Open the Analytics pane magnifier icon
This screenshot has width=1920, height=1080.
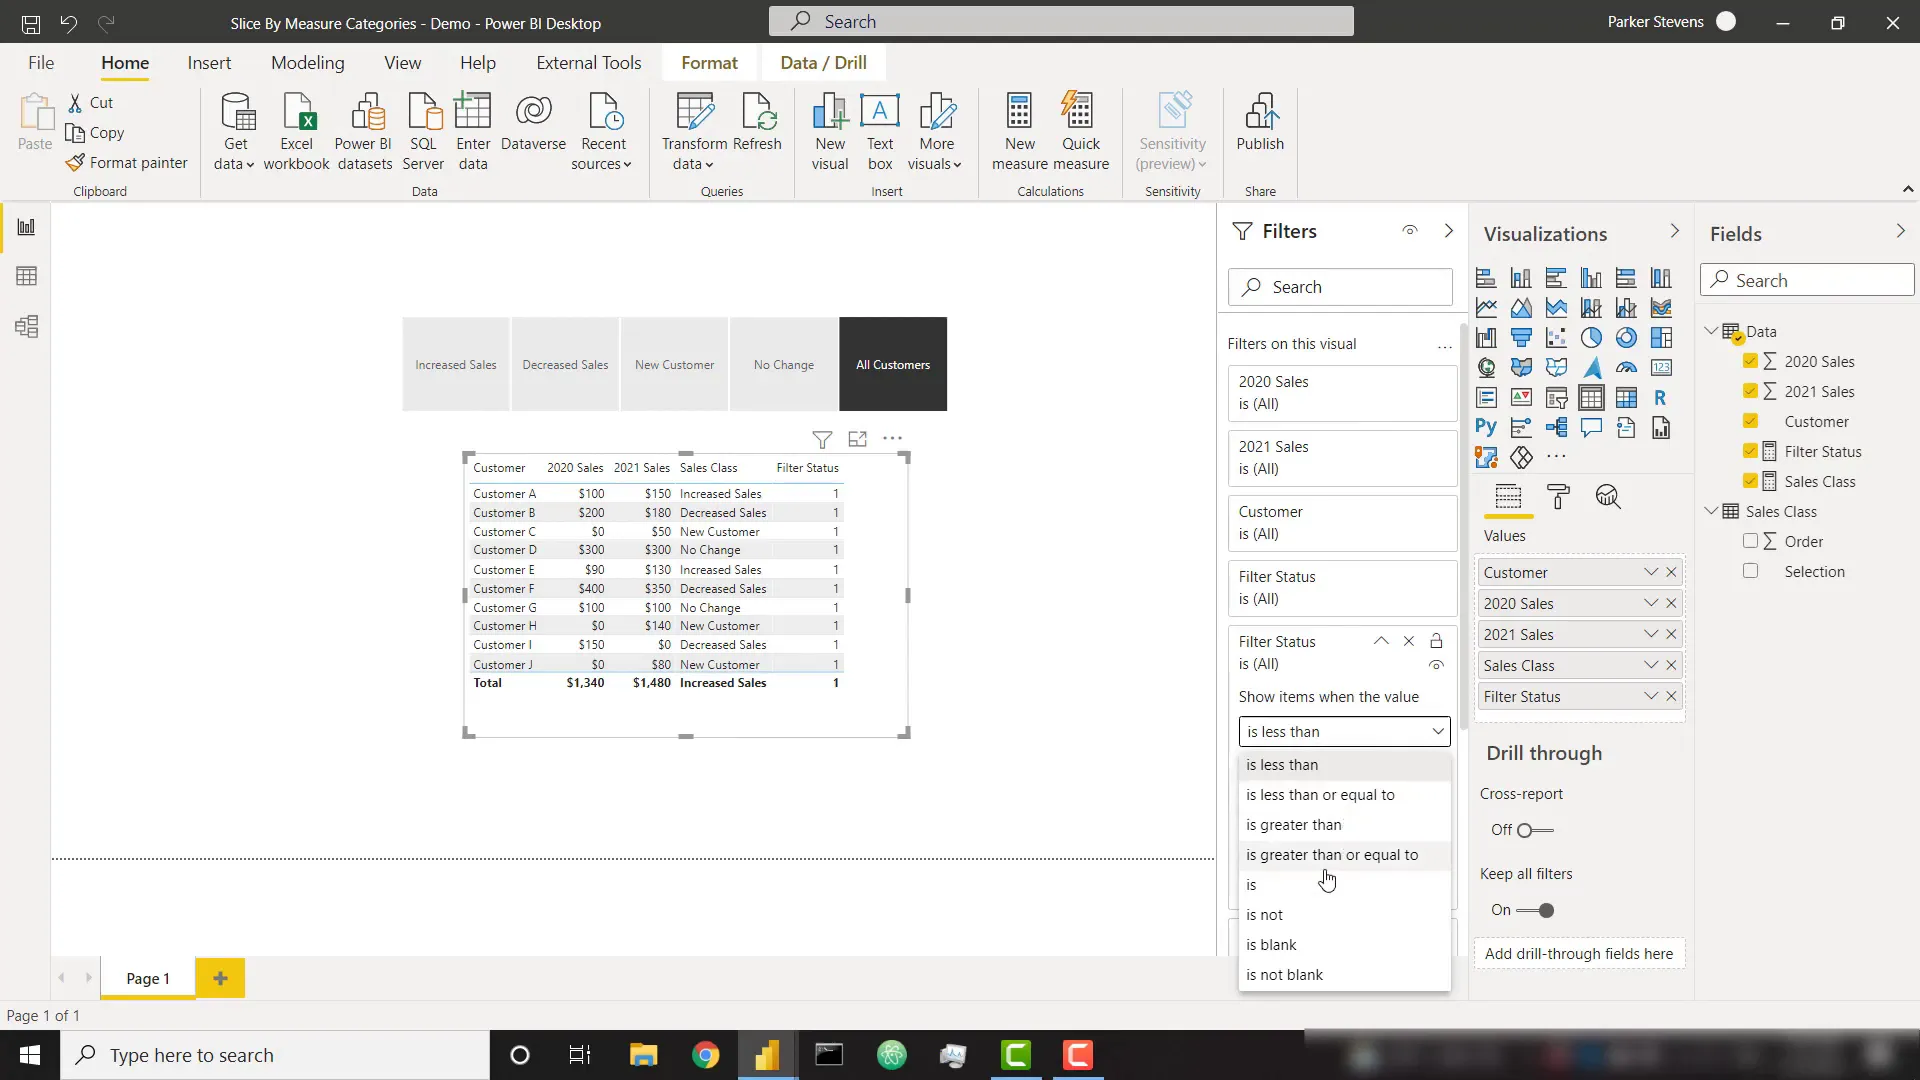tap(1608, 497)
